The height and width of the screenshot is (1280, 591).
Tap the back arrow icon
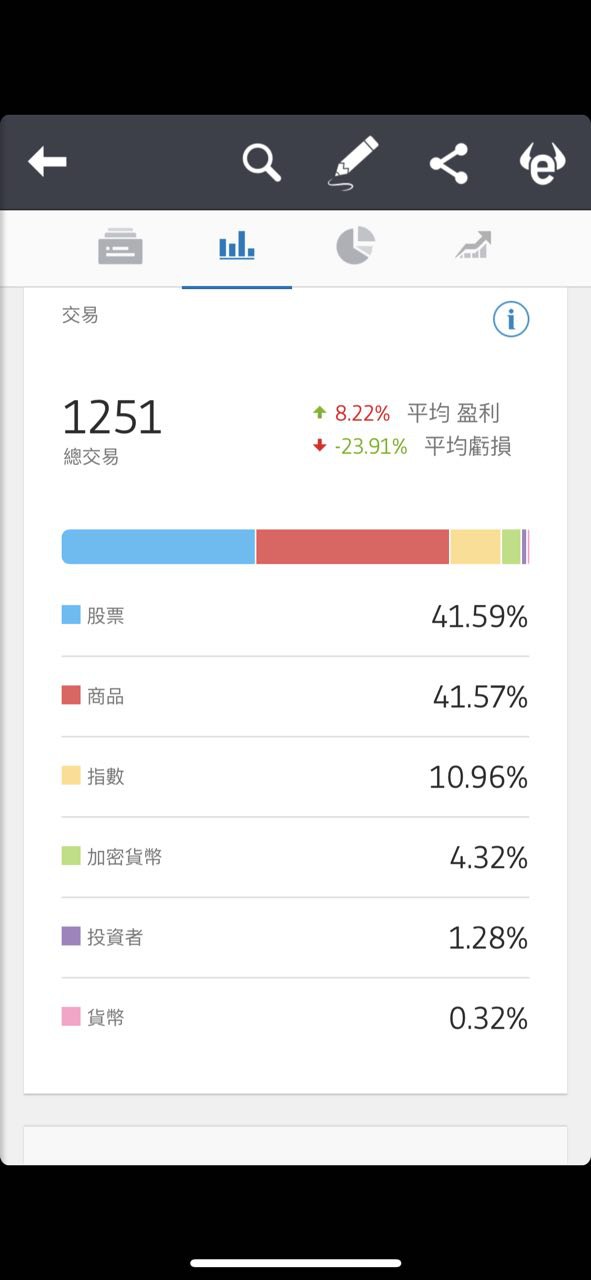[x=47, y=162]
